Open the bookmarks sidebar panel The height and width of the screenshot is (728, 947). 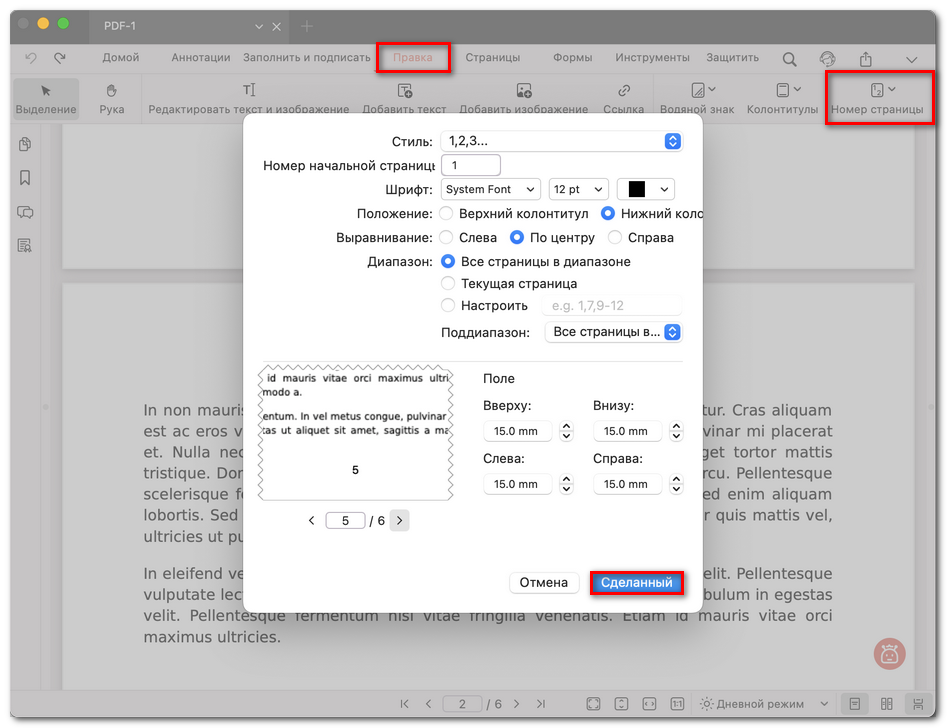pyautogui.click(x=25, y=178)
